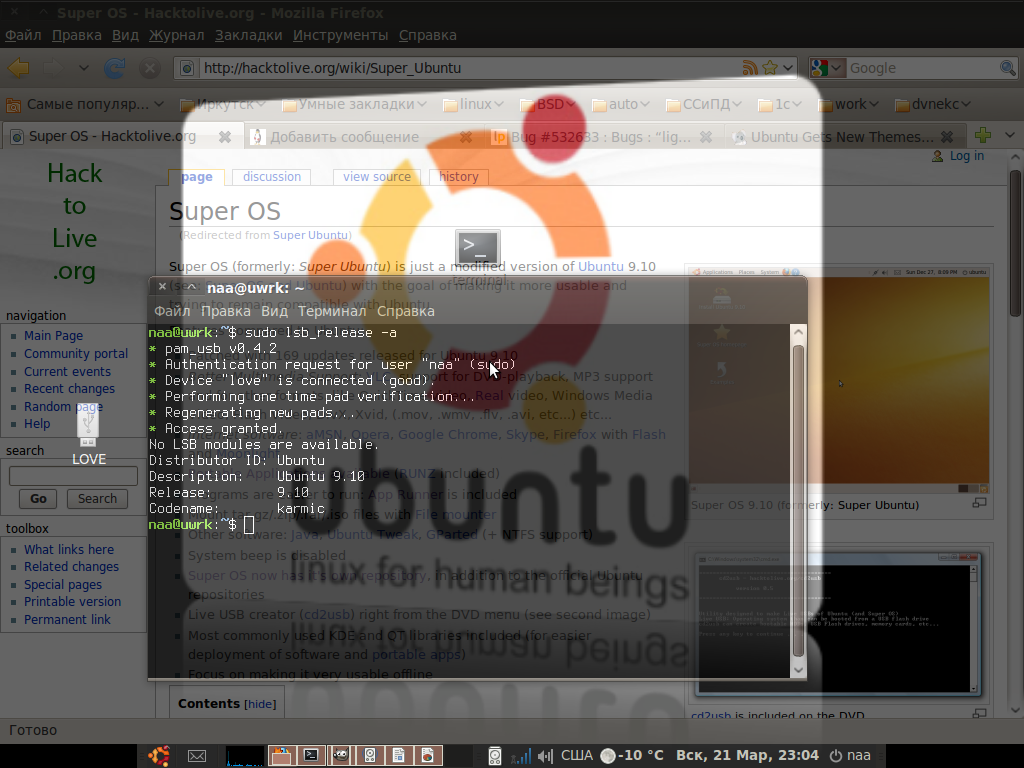Click the LOVE USB drive desktop icon

pyautogui.click(x=88, y=435)
